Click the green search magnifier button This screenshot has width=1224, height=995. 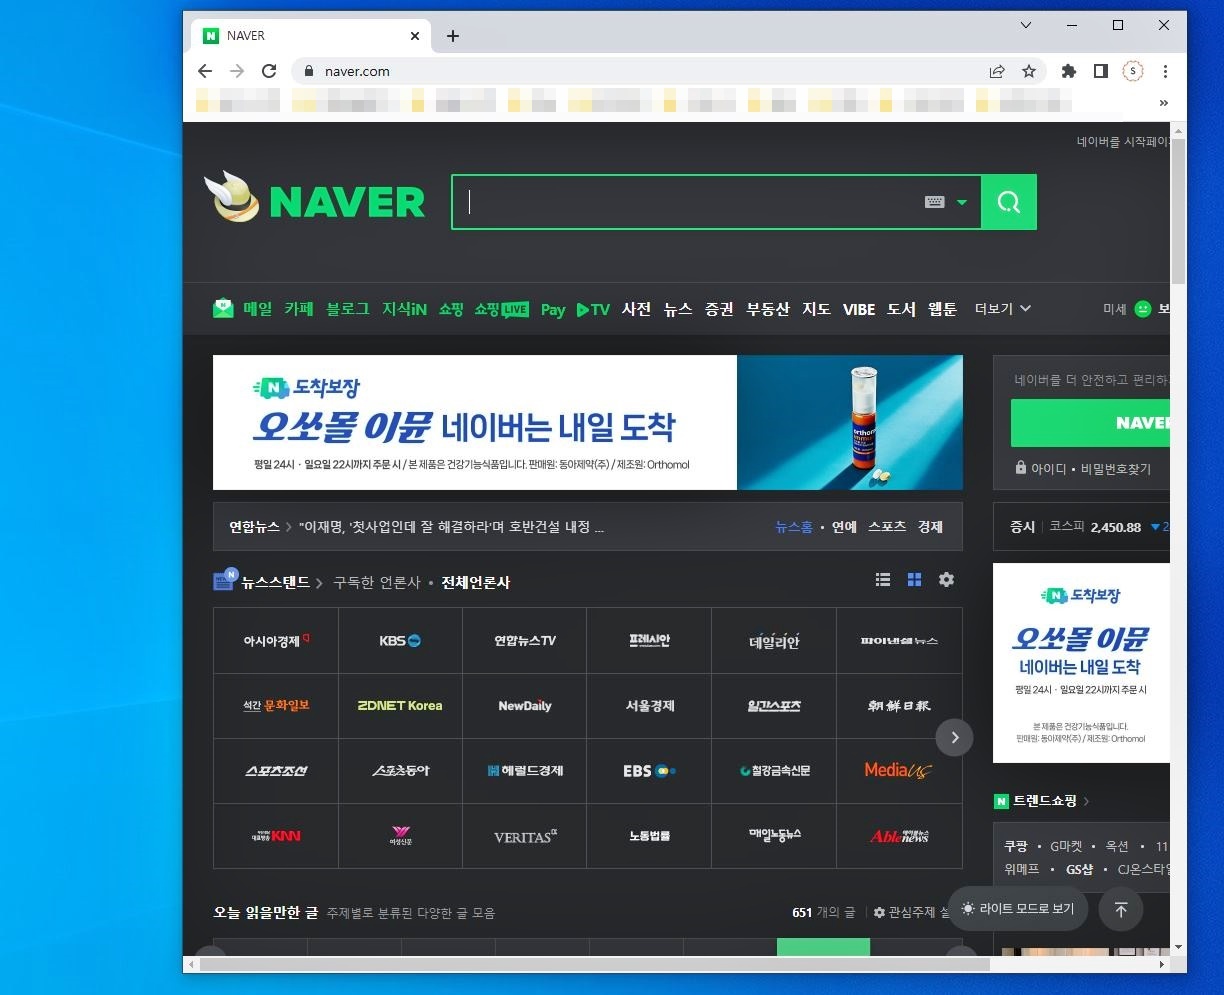pos(1009,202)
